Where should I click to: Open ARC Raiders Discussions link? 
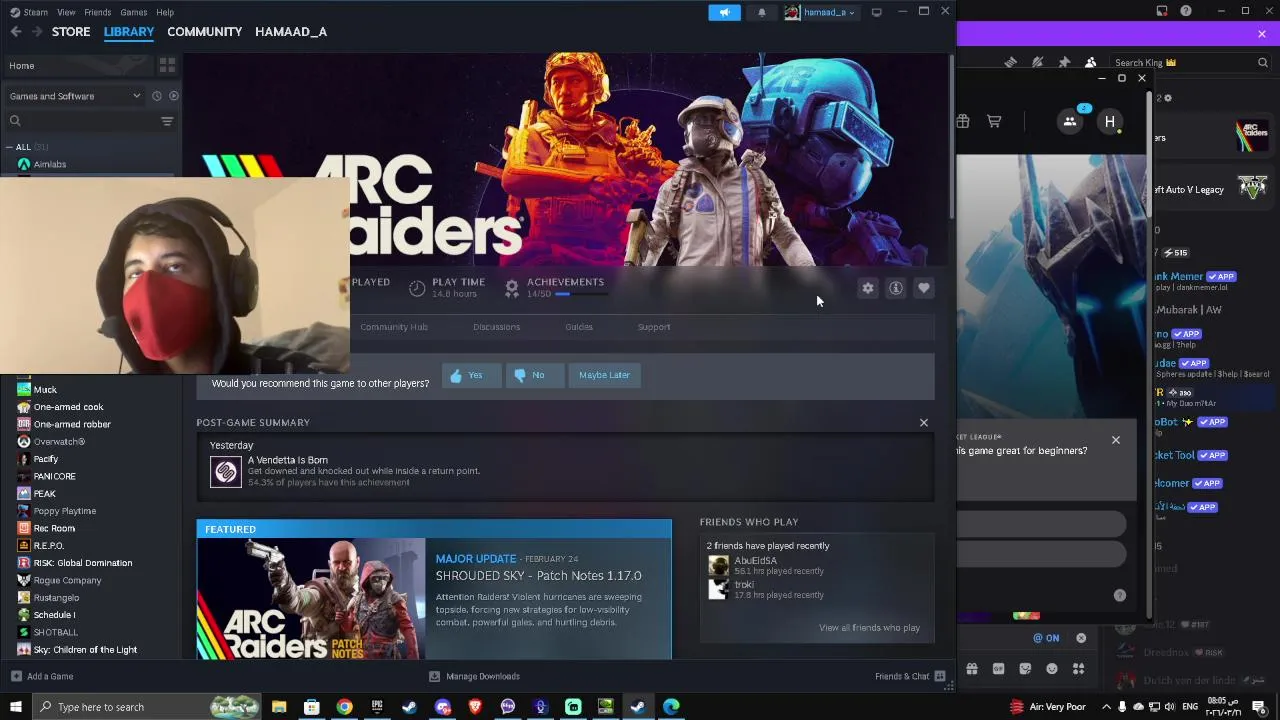pyautogui.click(x=496, y=327)
